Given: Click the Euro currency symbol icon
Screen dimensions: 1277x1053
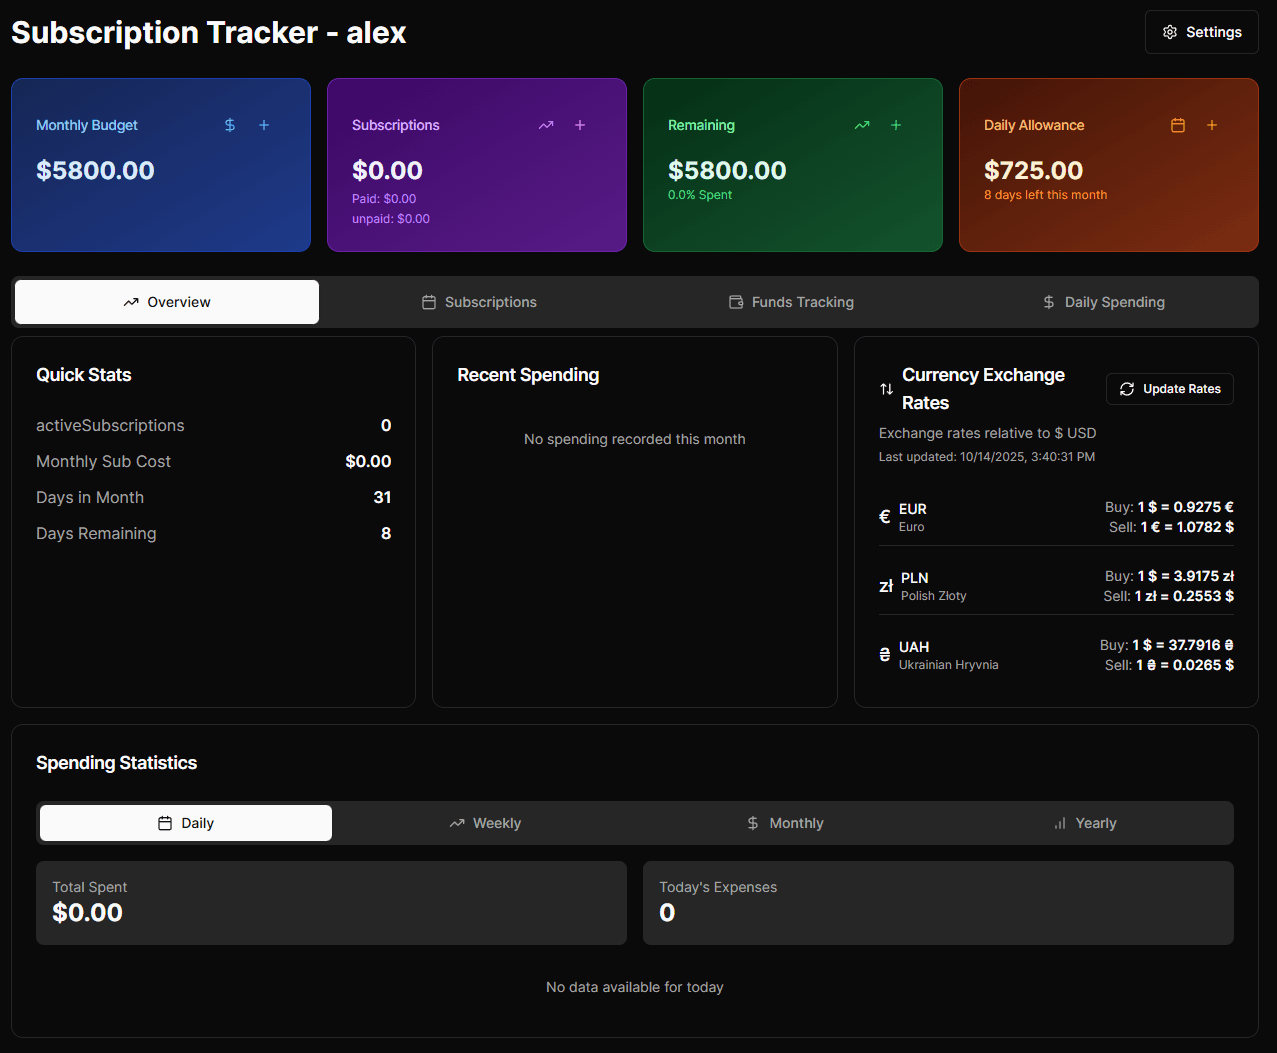Looking at the screenshot, I should pyautogui.click(x=884, y=516).
